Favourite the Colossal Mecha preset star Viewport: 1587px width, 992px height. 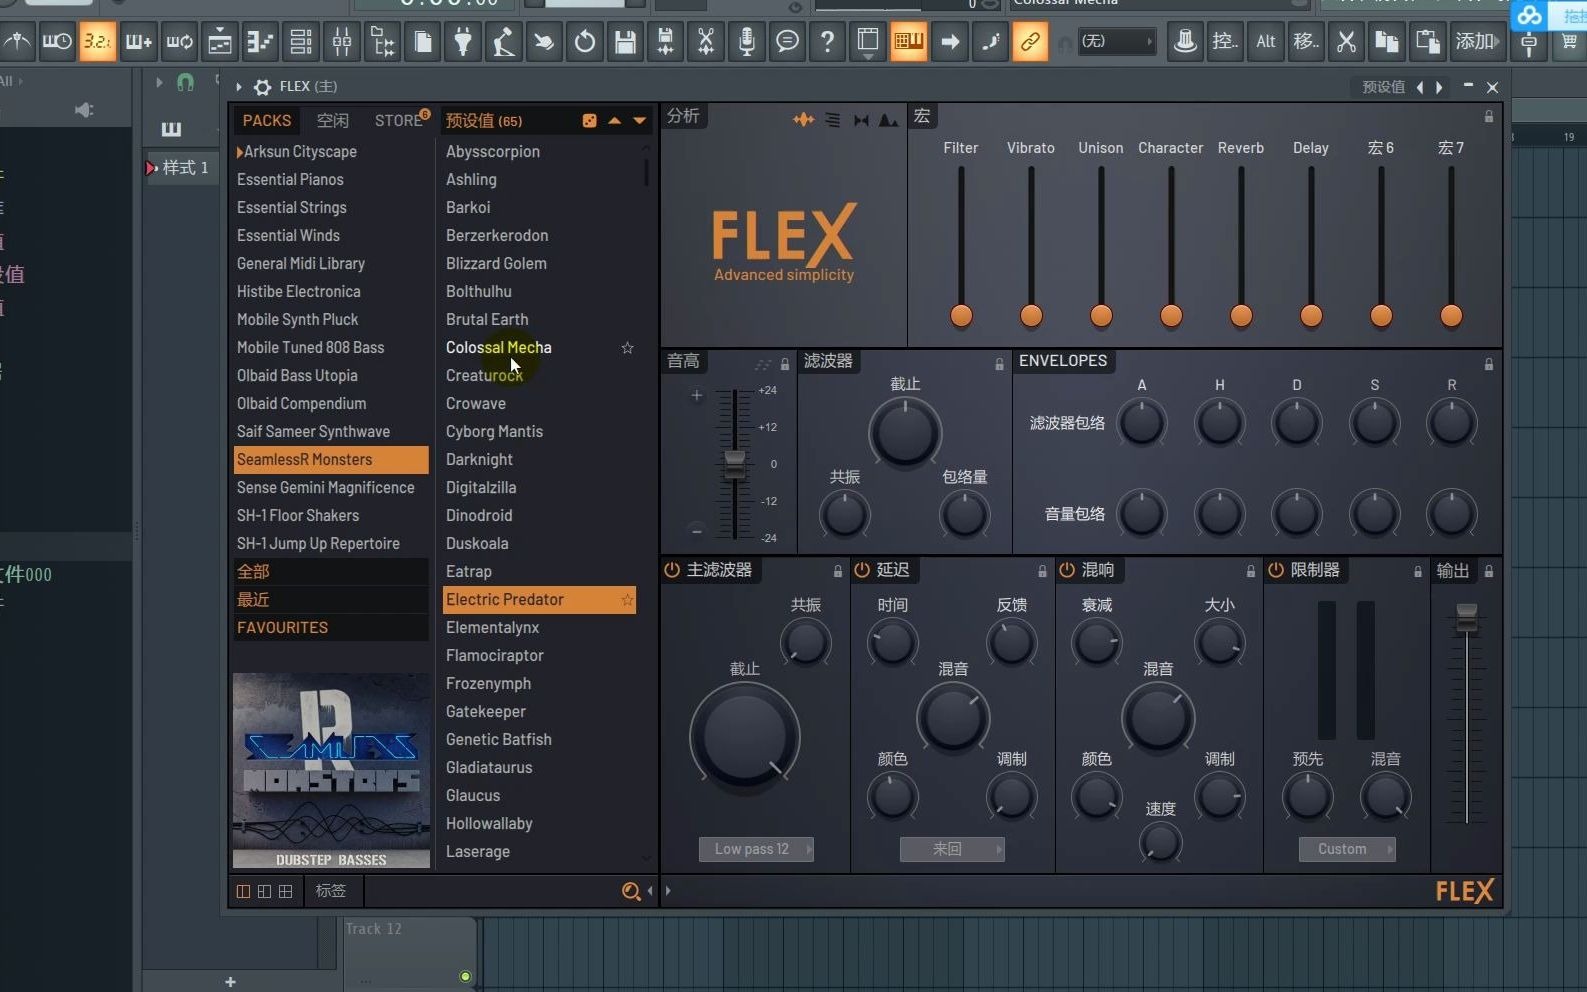pos(627,348)
